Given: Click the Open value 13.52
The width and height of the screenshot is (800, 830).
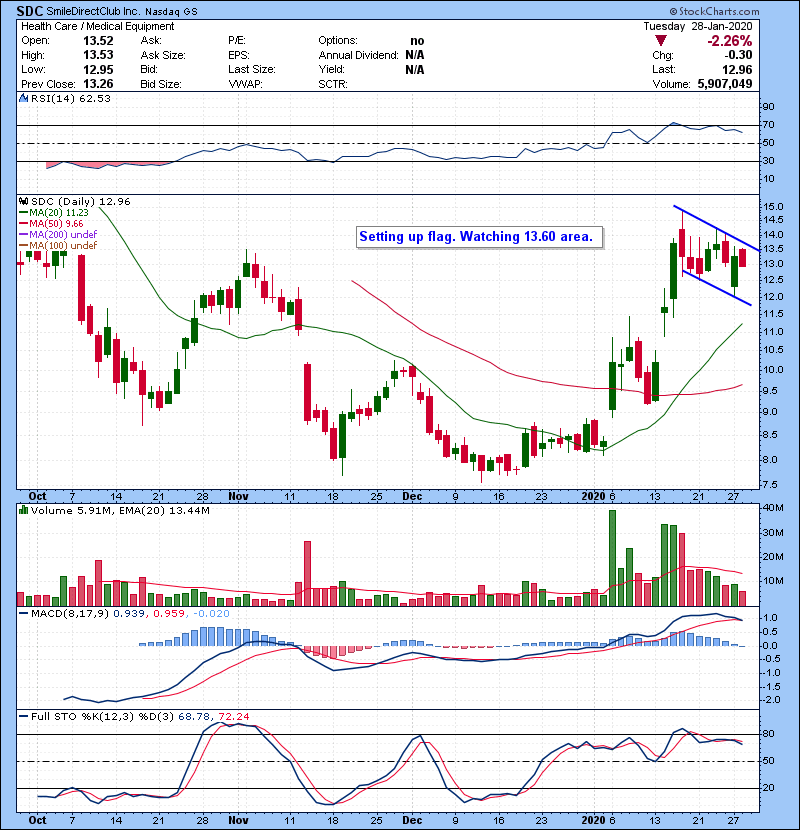Looking at the screenshot, I should pyautogui.click(x=98, y=41).
